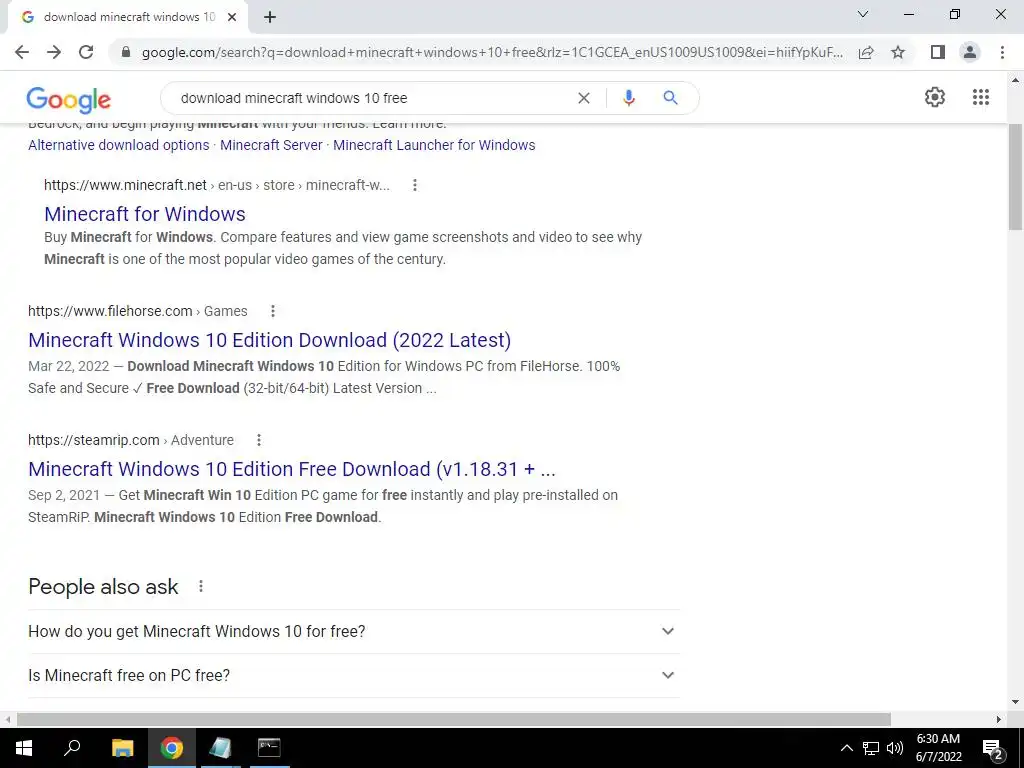Click the Google logo
Image resolution: width=1024 pixels, height=768 pixels.
[69, 99]
